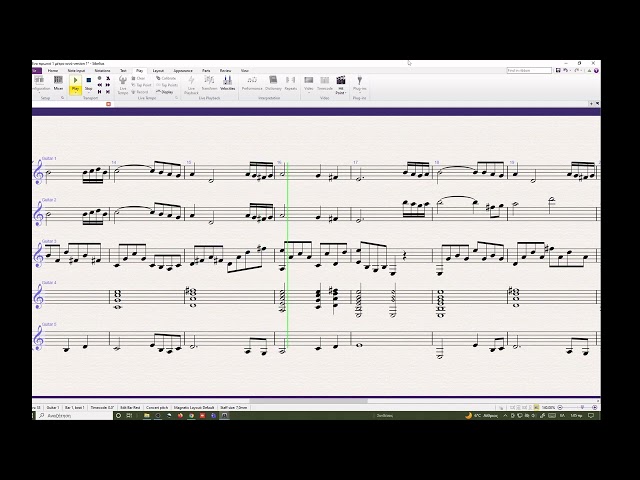Image resolution: width=640 pixels, height=480 pixels.
Task: Click the Guitar 1 staff label
Action: pyautogui.click(x=49, y=158)
